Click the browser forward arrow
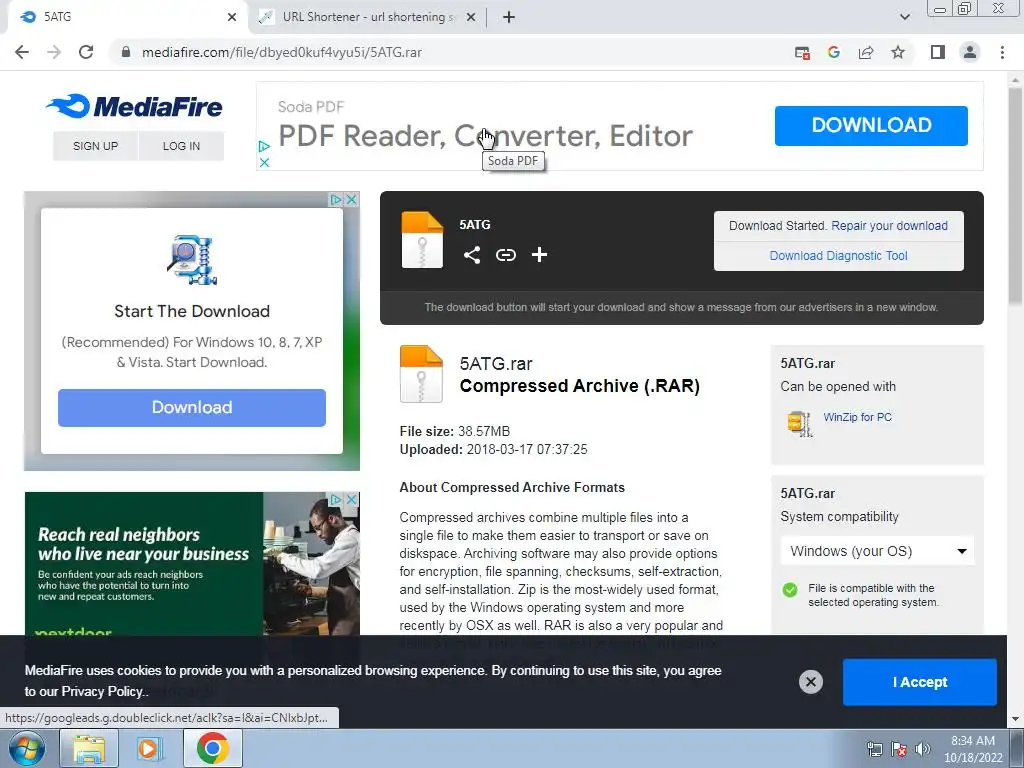This screenshot has width=1024, height=768. (x=54, y=52)
